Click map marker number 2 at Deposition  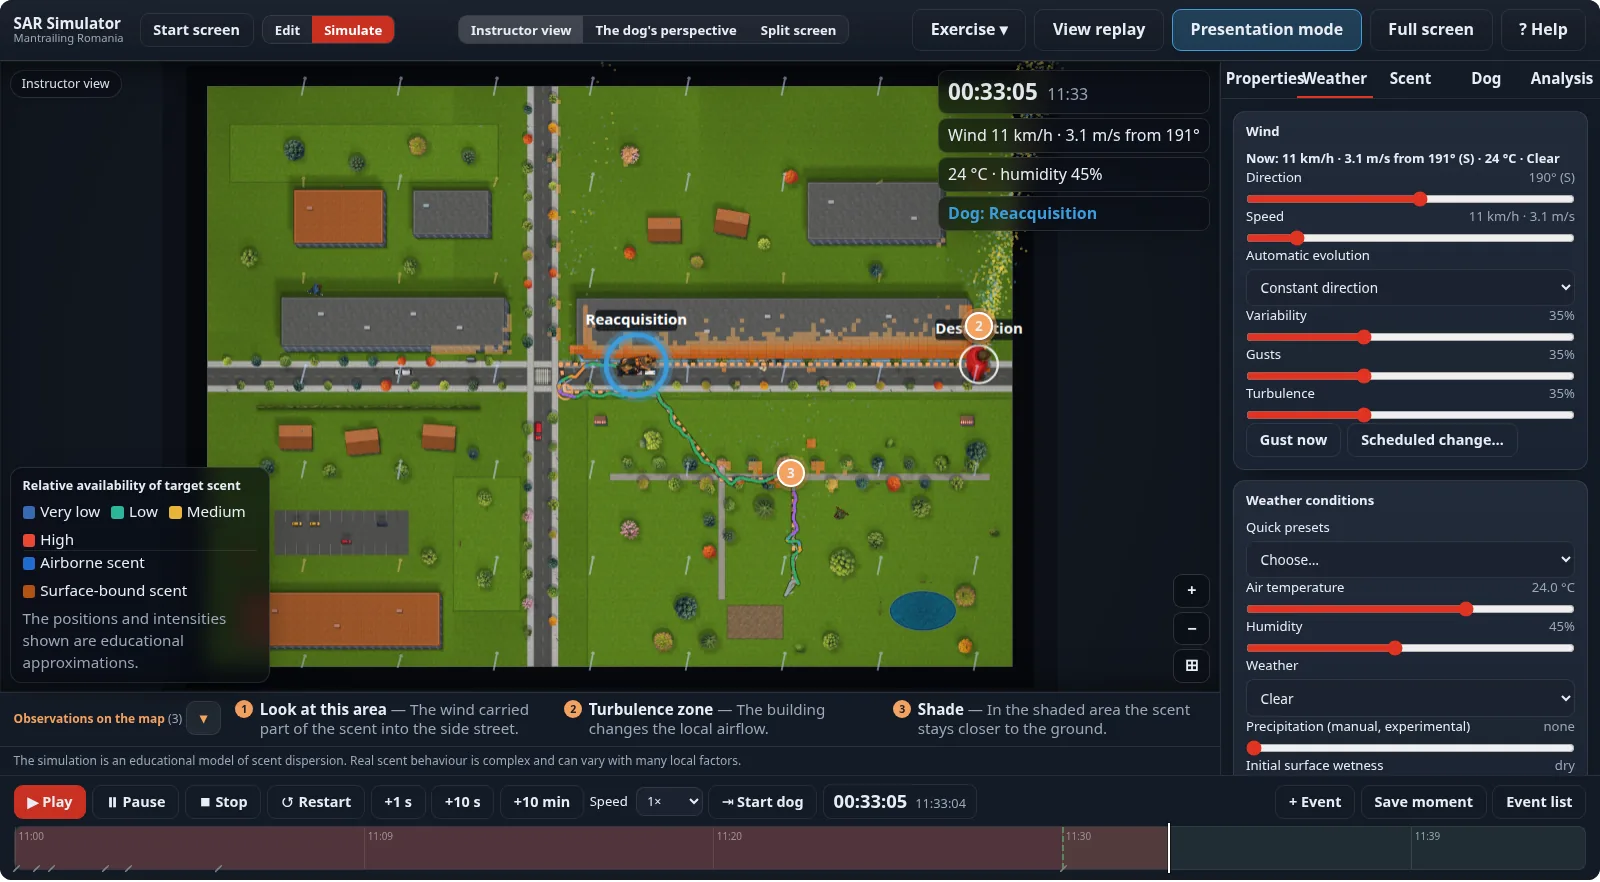(x=979, y=326)
